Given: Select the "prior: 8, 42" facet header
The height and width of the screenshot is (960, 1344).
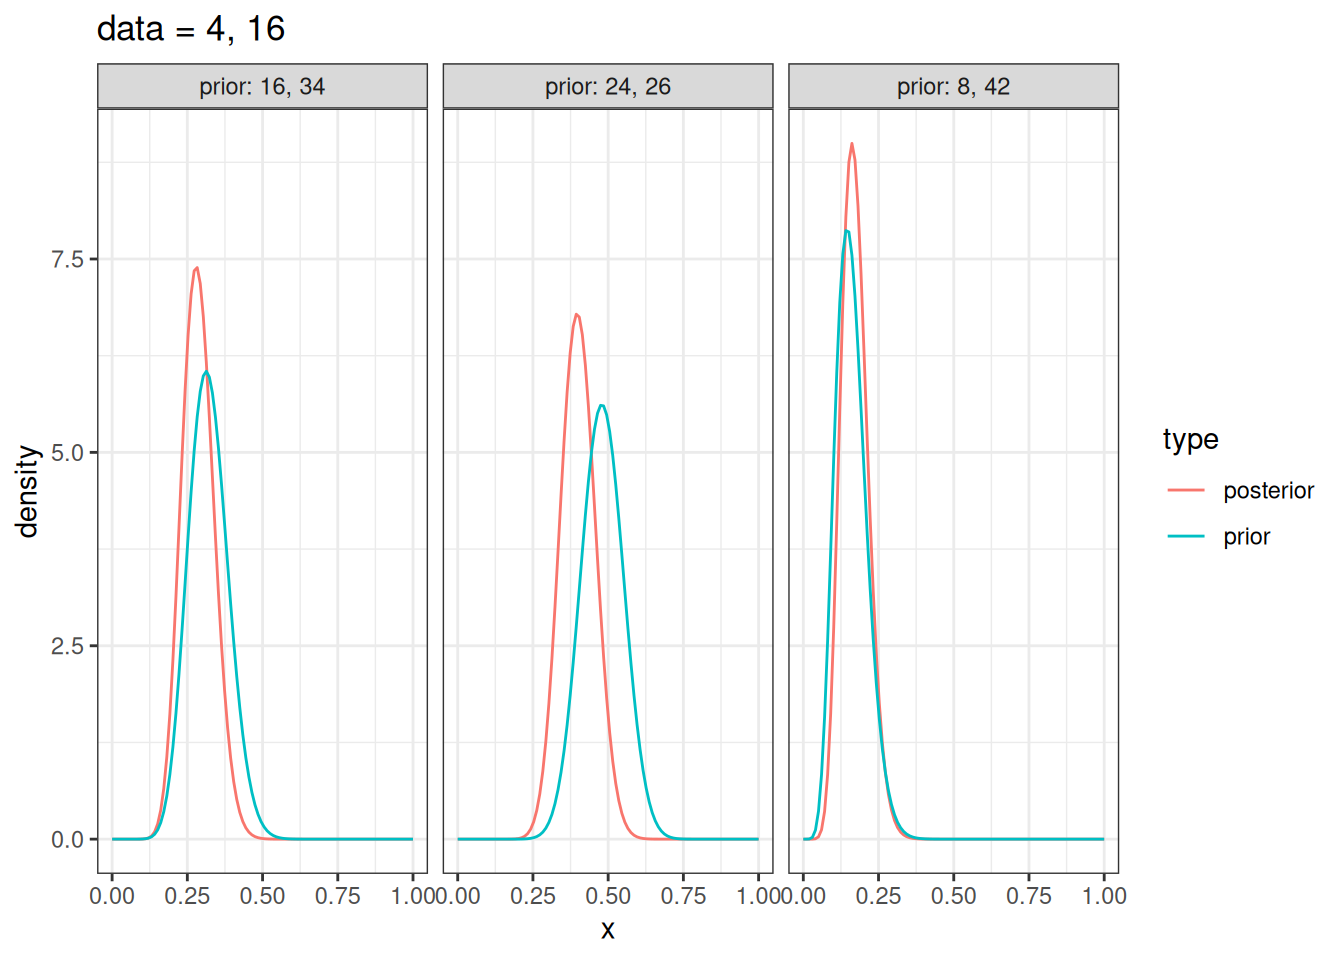Looking at the screenshot, I should pos(953,87).
